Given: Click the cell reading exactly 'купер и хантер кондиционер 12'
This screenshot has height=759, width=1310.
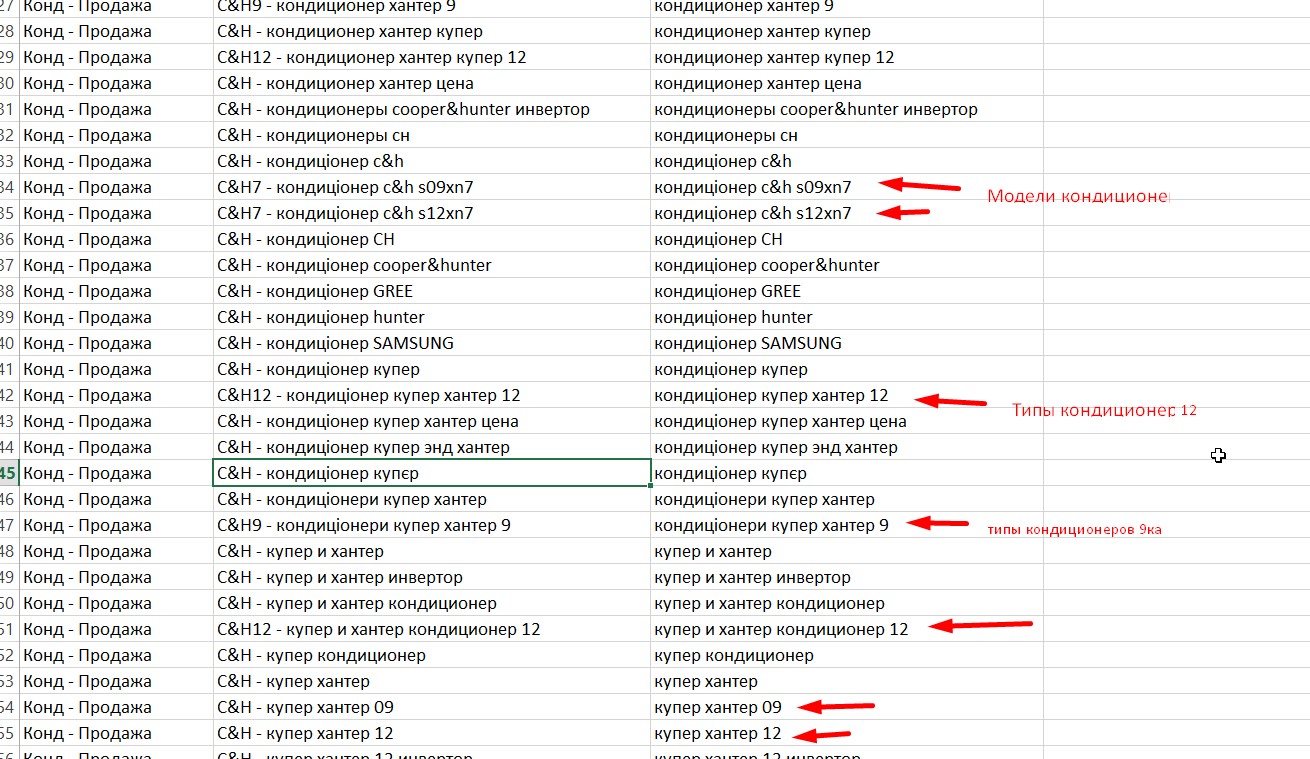Looking at the screenshot, I should pyautogui.click(x=847, y=629).
